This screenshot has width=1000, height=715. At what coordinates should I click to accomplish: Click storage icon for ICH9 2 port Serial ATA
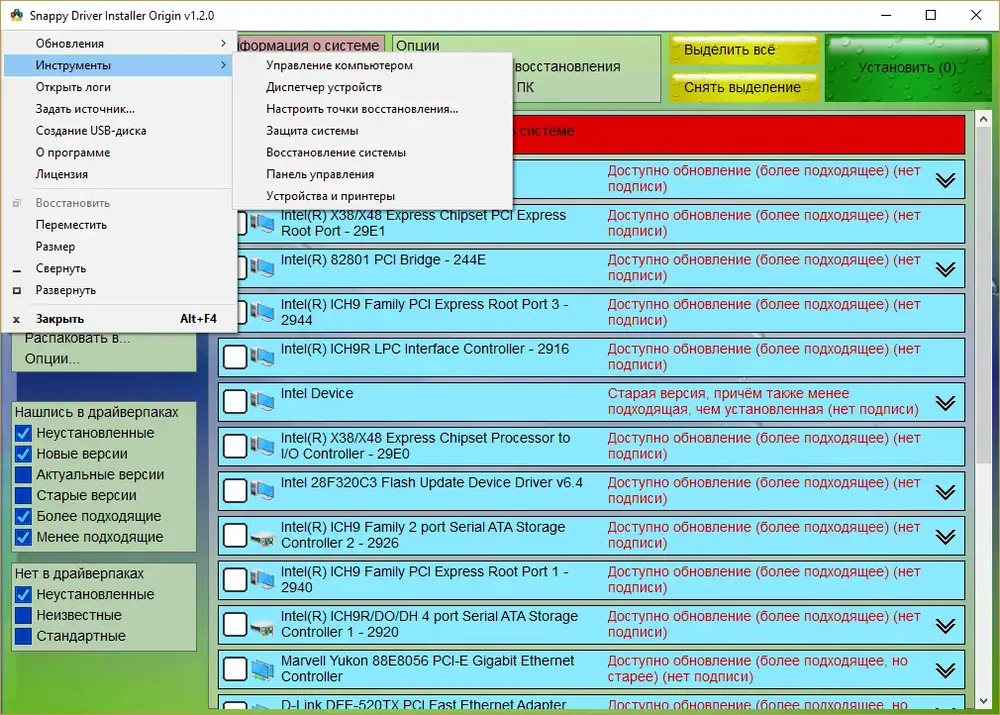point(262,539)
